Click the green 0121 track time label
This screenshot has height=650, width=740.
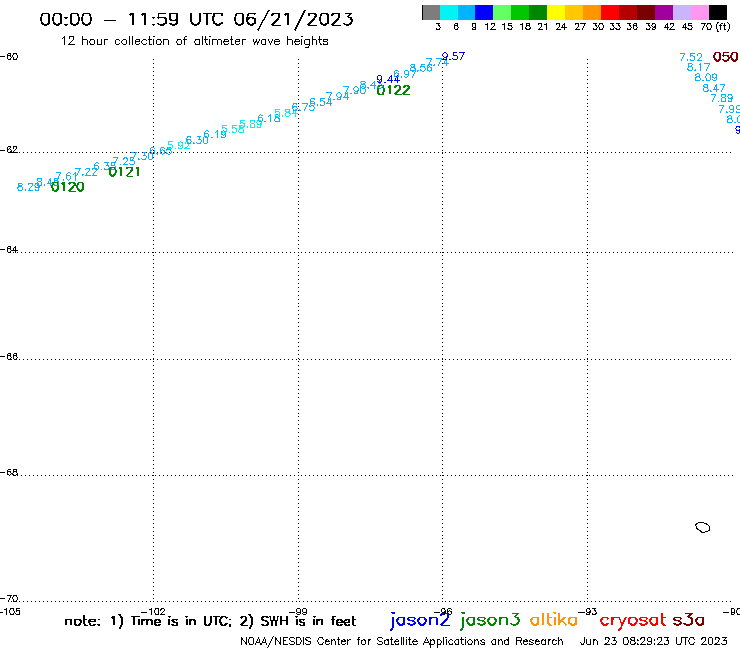coord(125,172)
